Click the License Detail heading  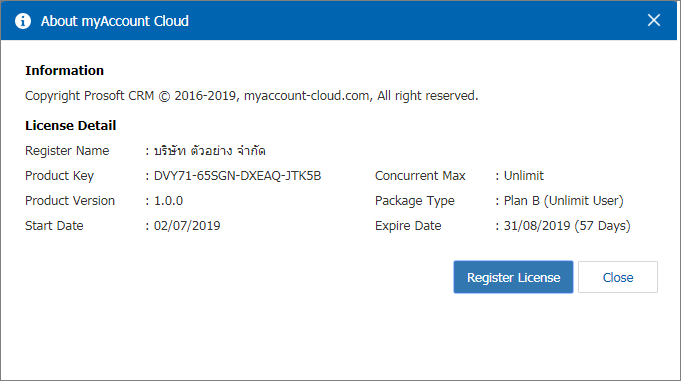coord(70,126)
